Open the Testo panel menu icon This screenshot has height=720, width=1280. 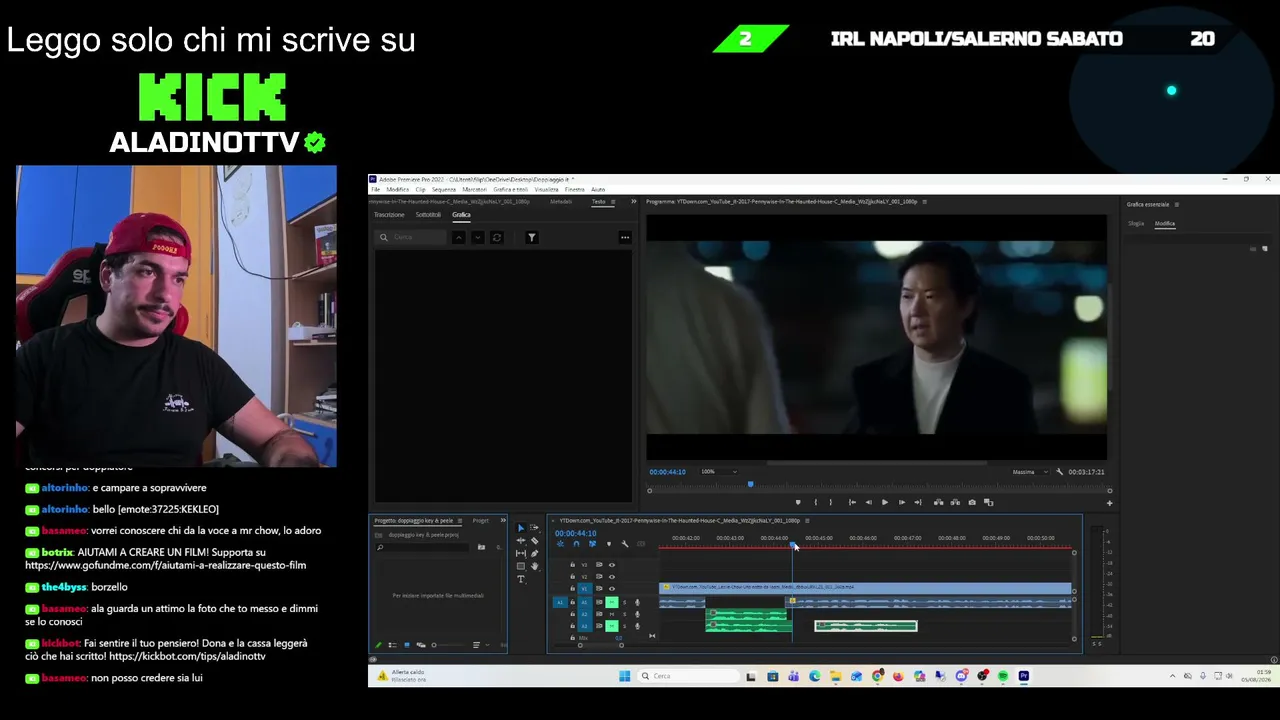tap(613, 202)
